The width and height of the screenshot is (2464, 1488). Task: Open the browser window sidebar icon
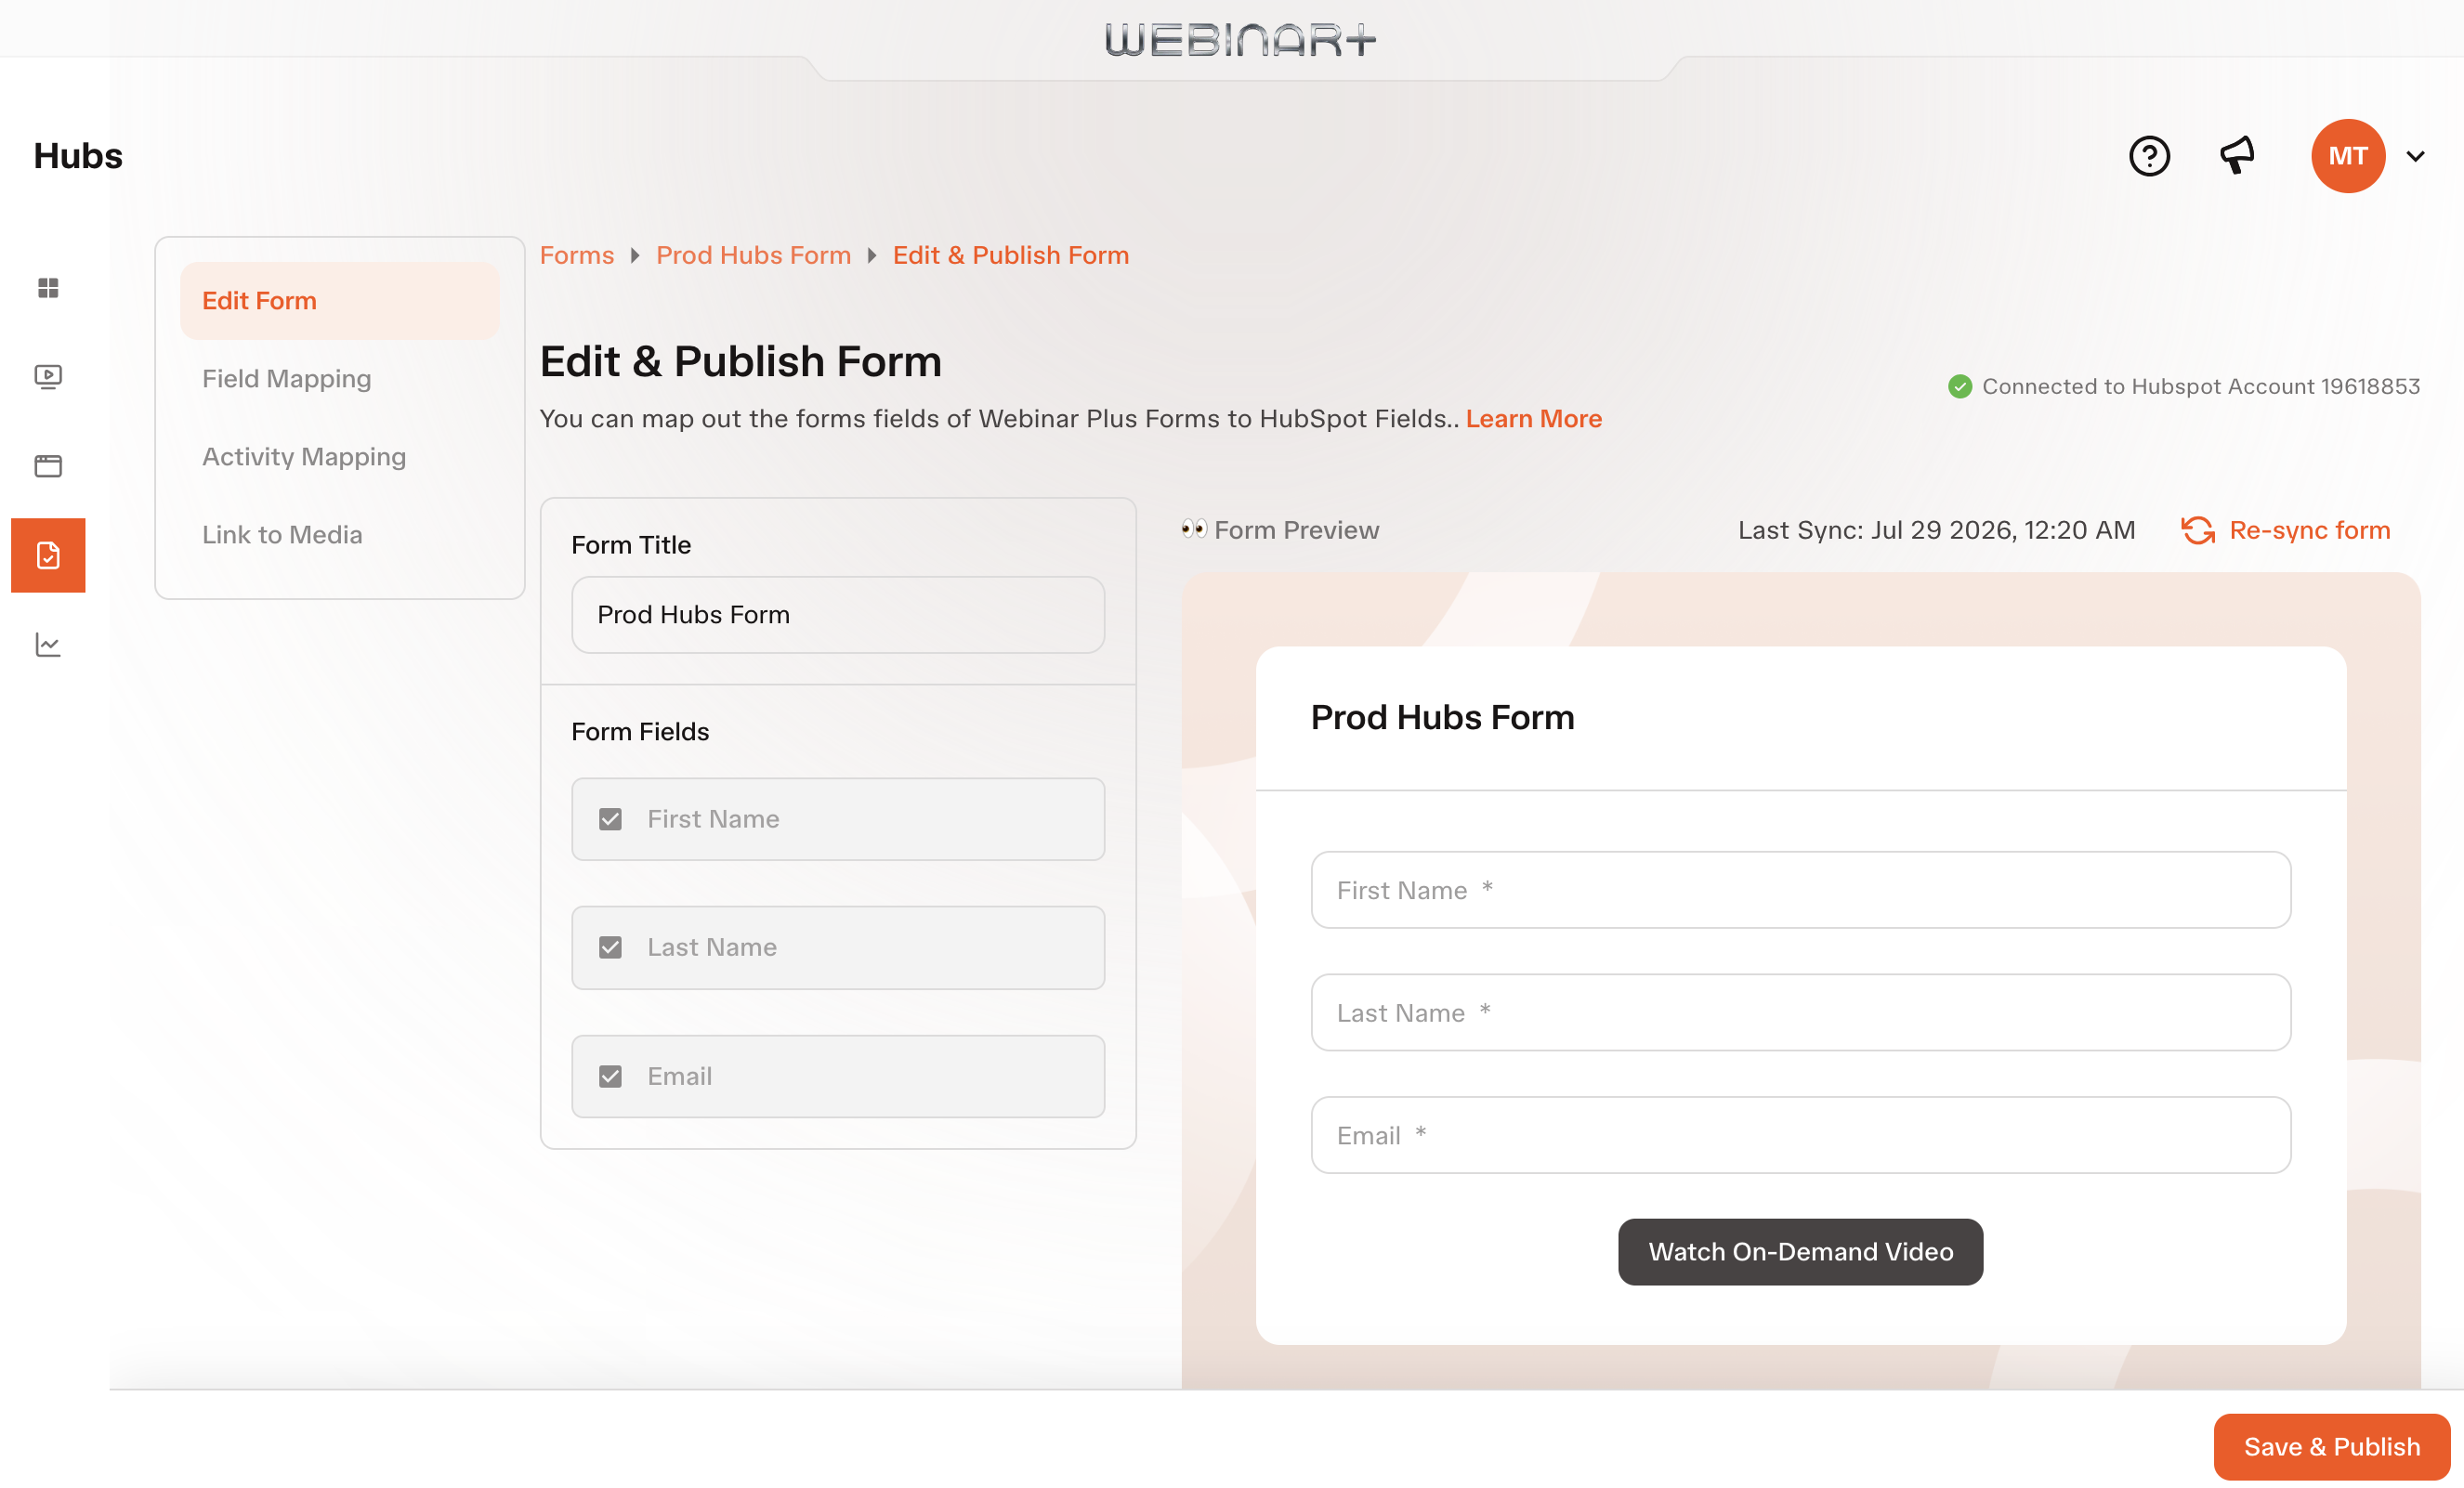click(x=48, y=466)
